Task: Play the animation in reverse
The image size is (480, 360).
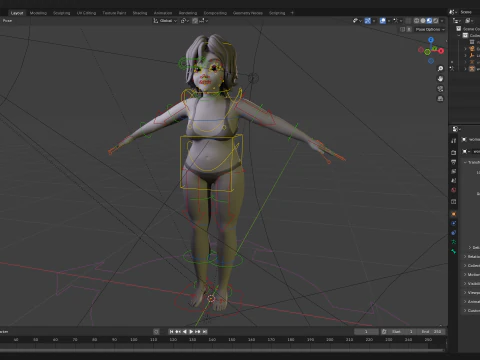Action: pyautogui.click(x=185, y=332)
